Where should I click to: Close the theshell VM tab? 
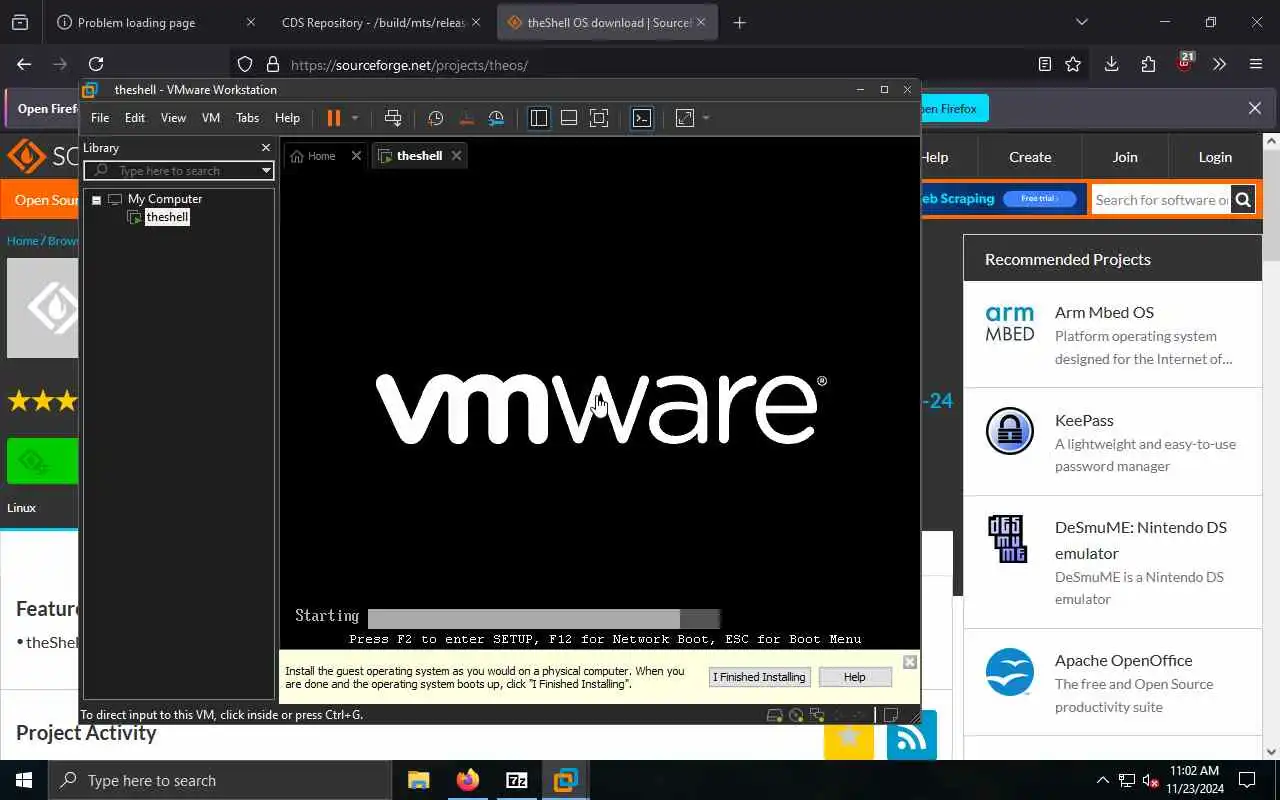(456, 156)
